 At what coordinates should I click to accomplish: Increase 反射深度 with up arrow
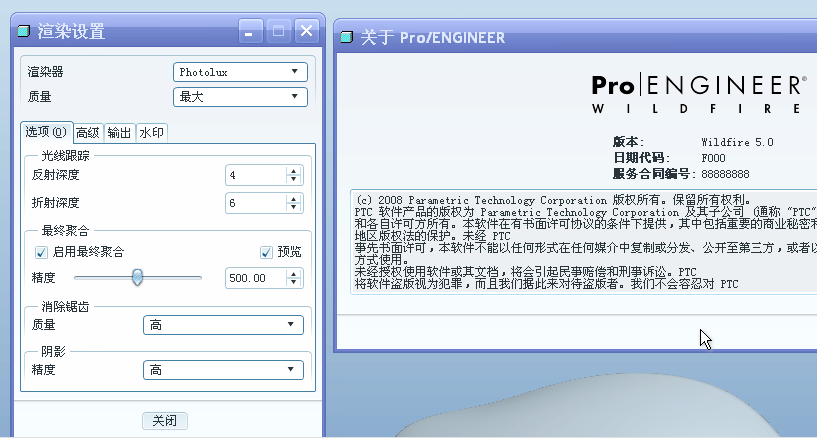coord(294,171)
